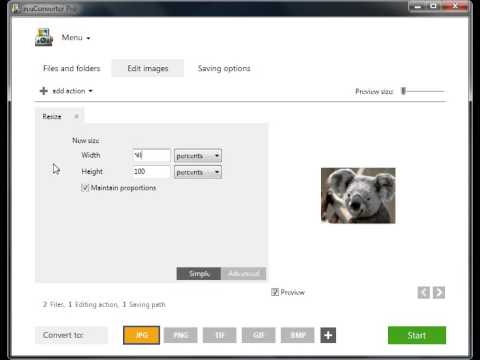The width and height of the screenshot is (480, 360).
Task: Choose TIF as output format
Action: click(x=220, y=335)
